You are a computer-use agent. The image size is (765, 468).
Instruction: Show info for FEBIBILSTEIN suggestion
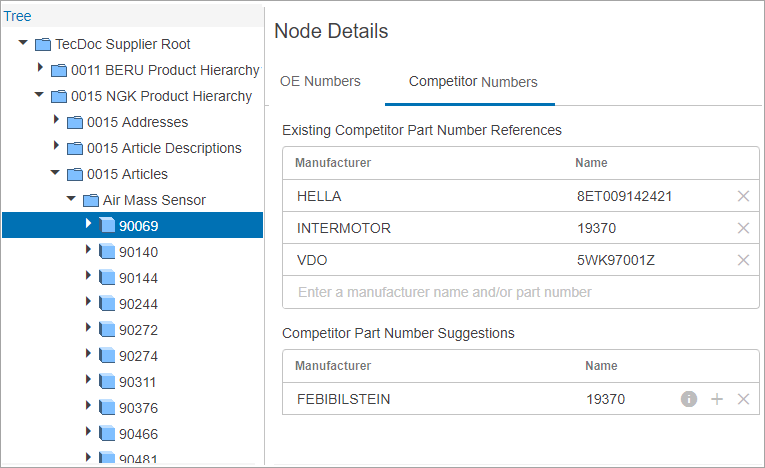688,399
